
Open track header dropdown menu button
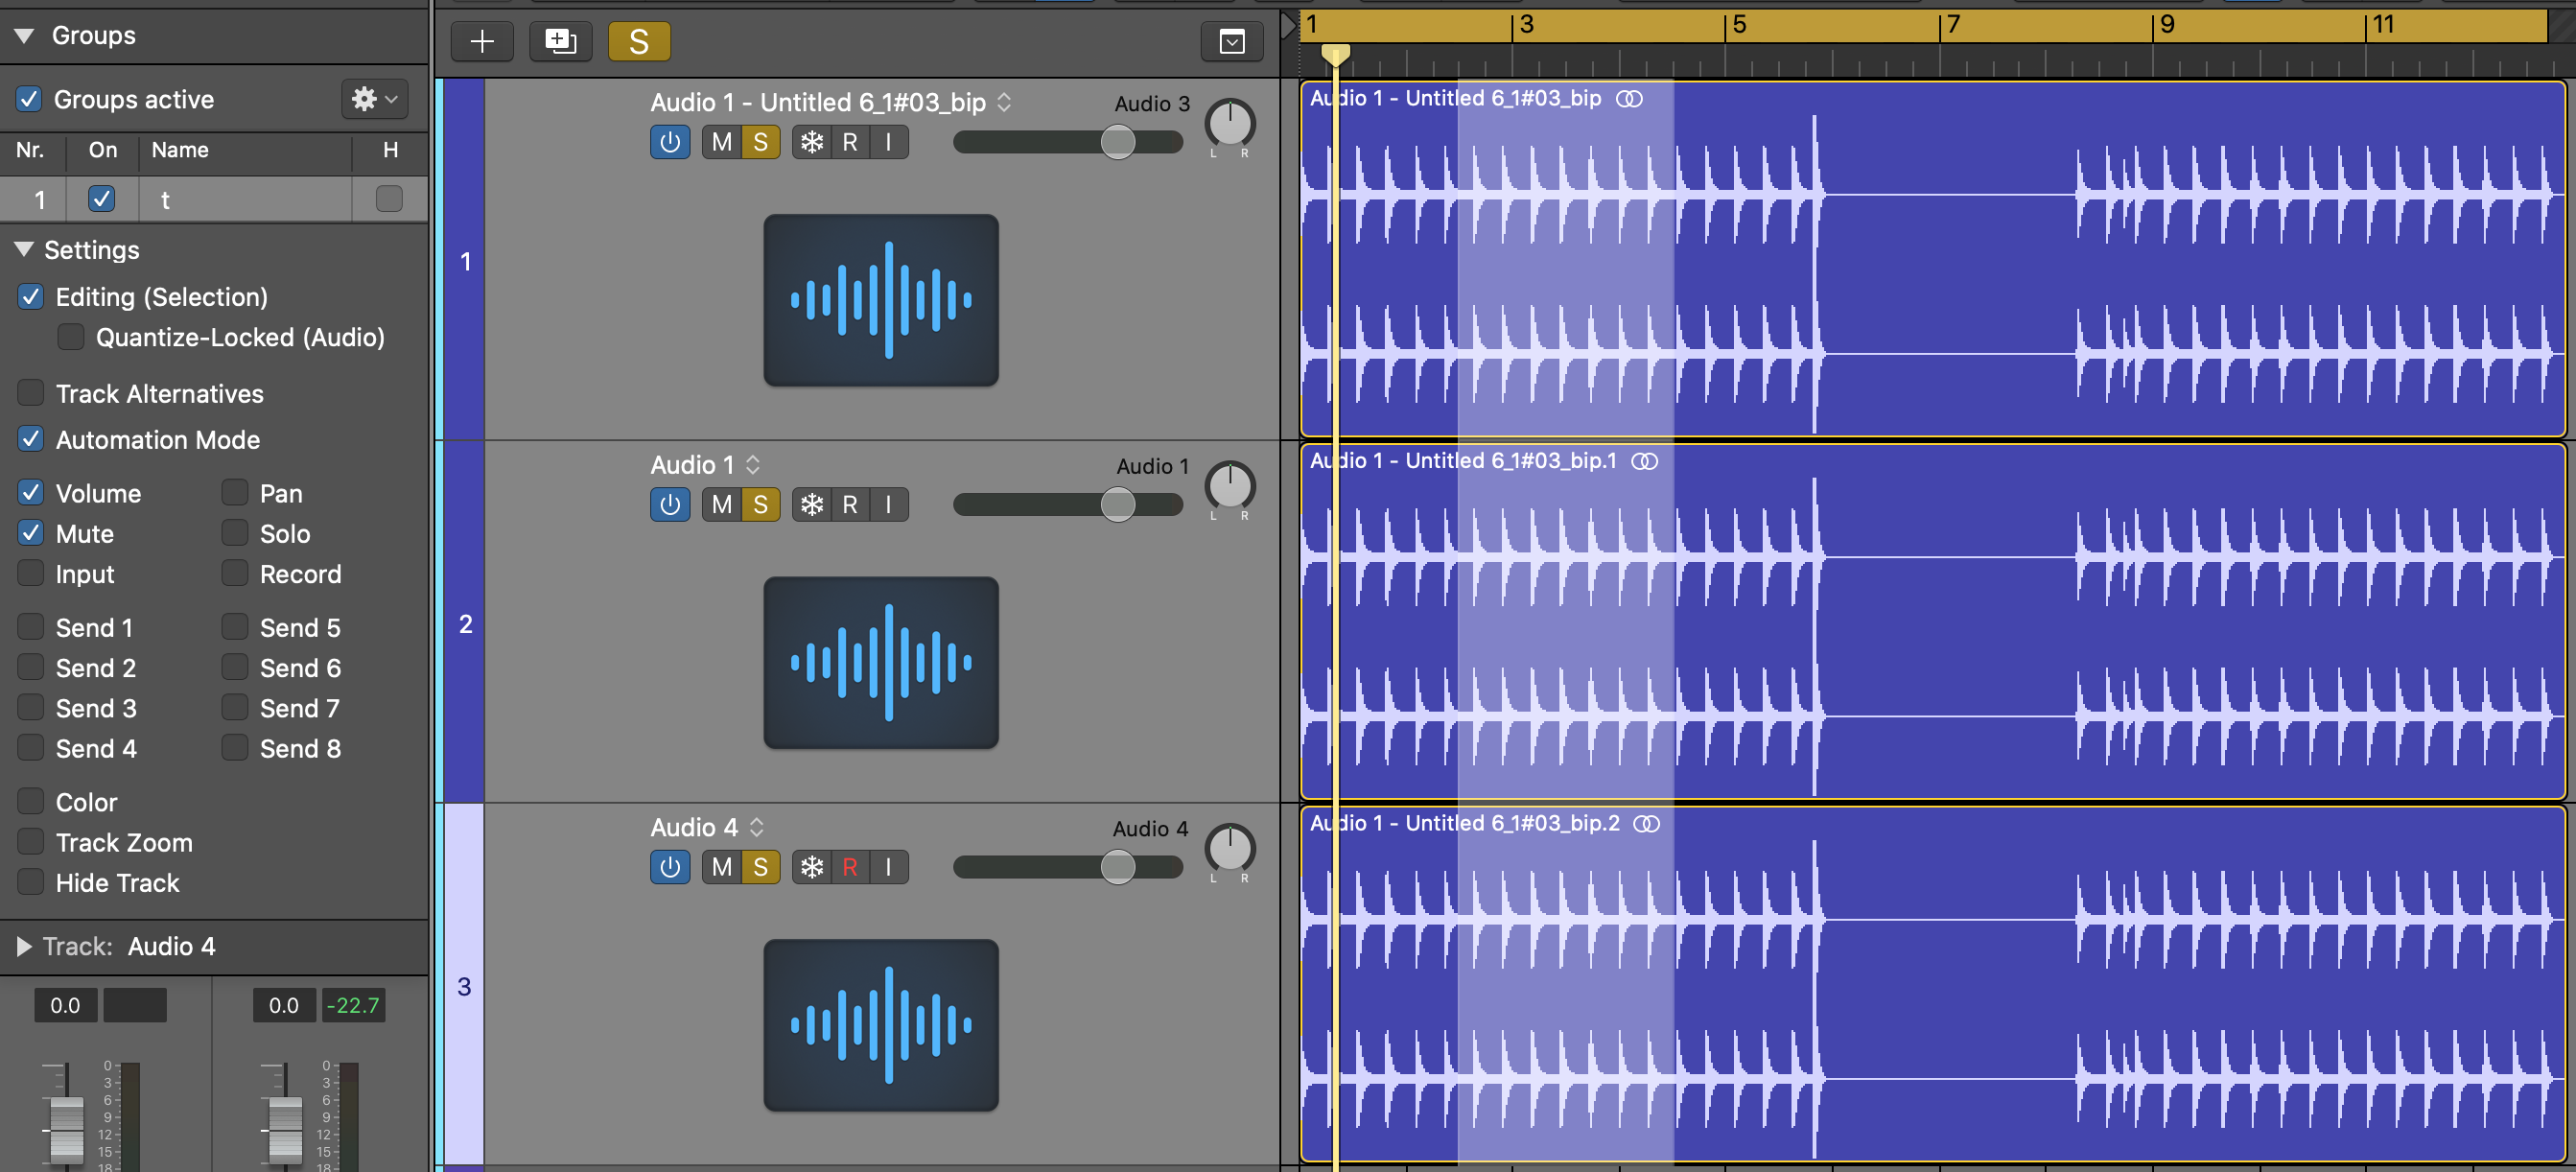1232,41
